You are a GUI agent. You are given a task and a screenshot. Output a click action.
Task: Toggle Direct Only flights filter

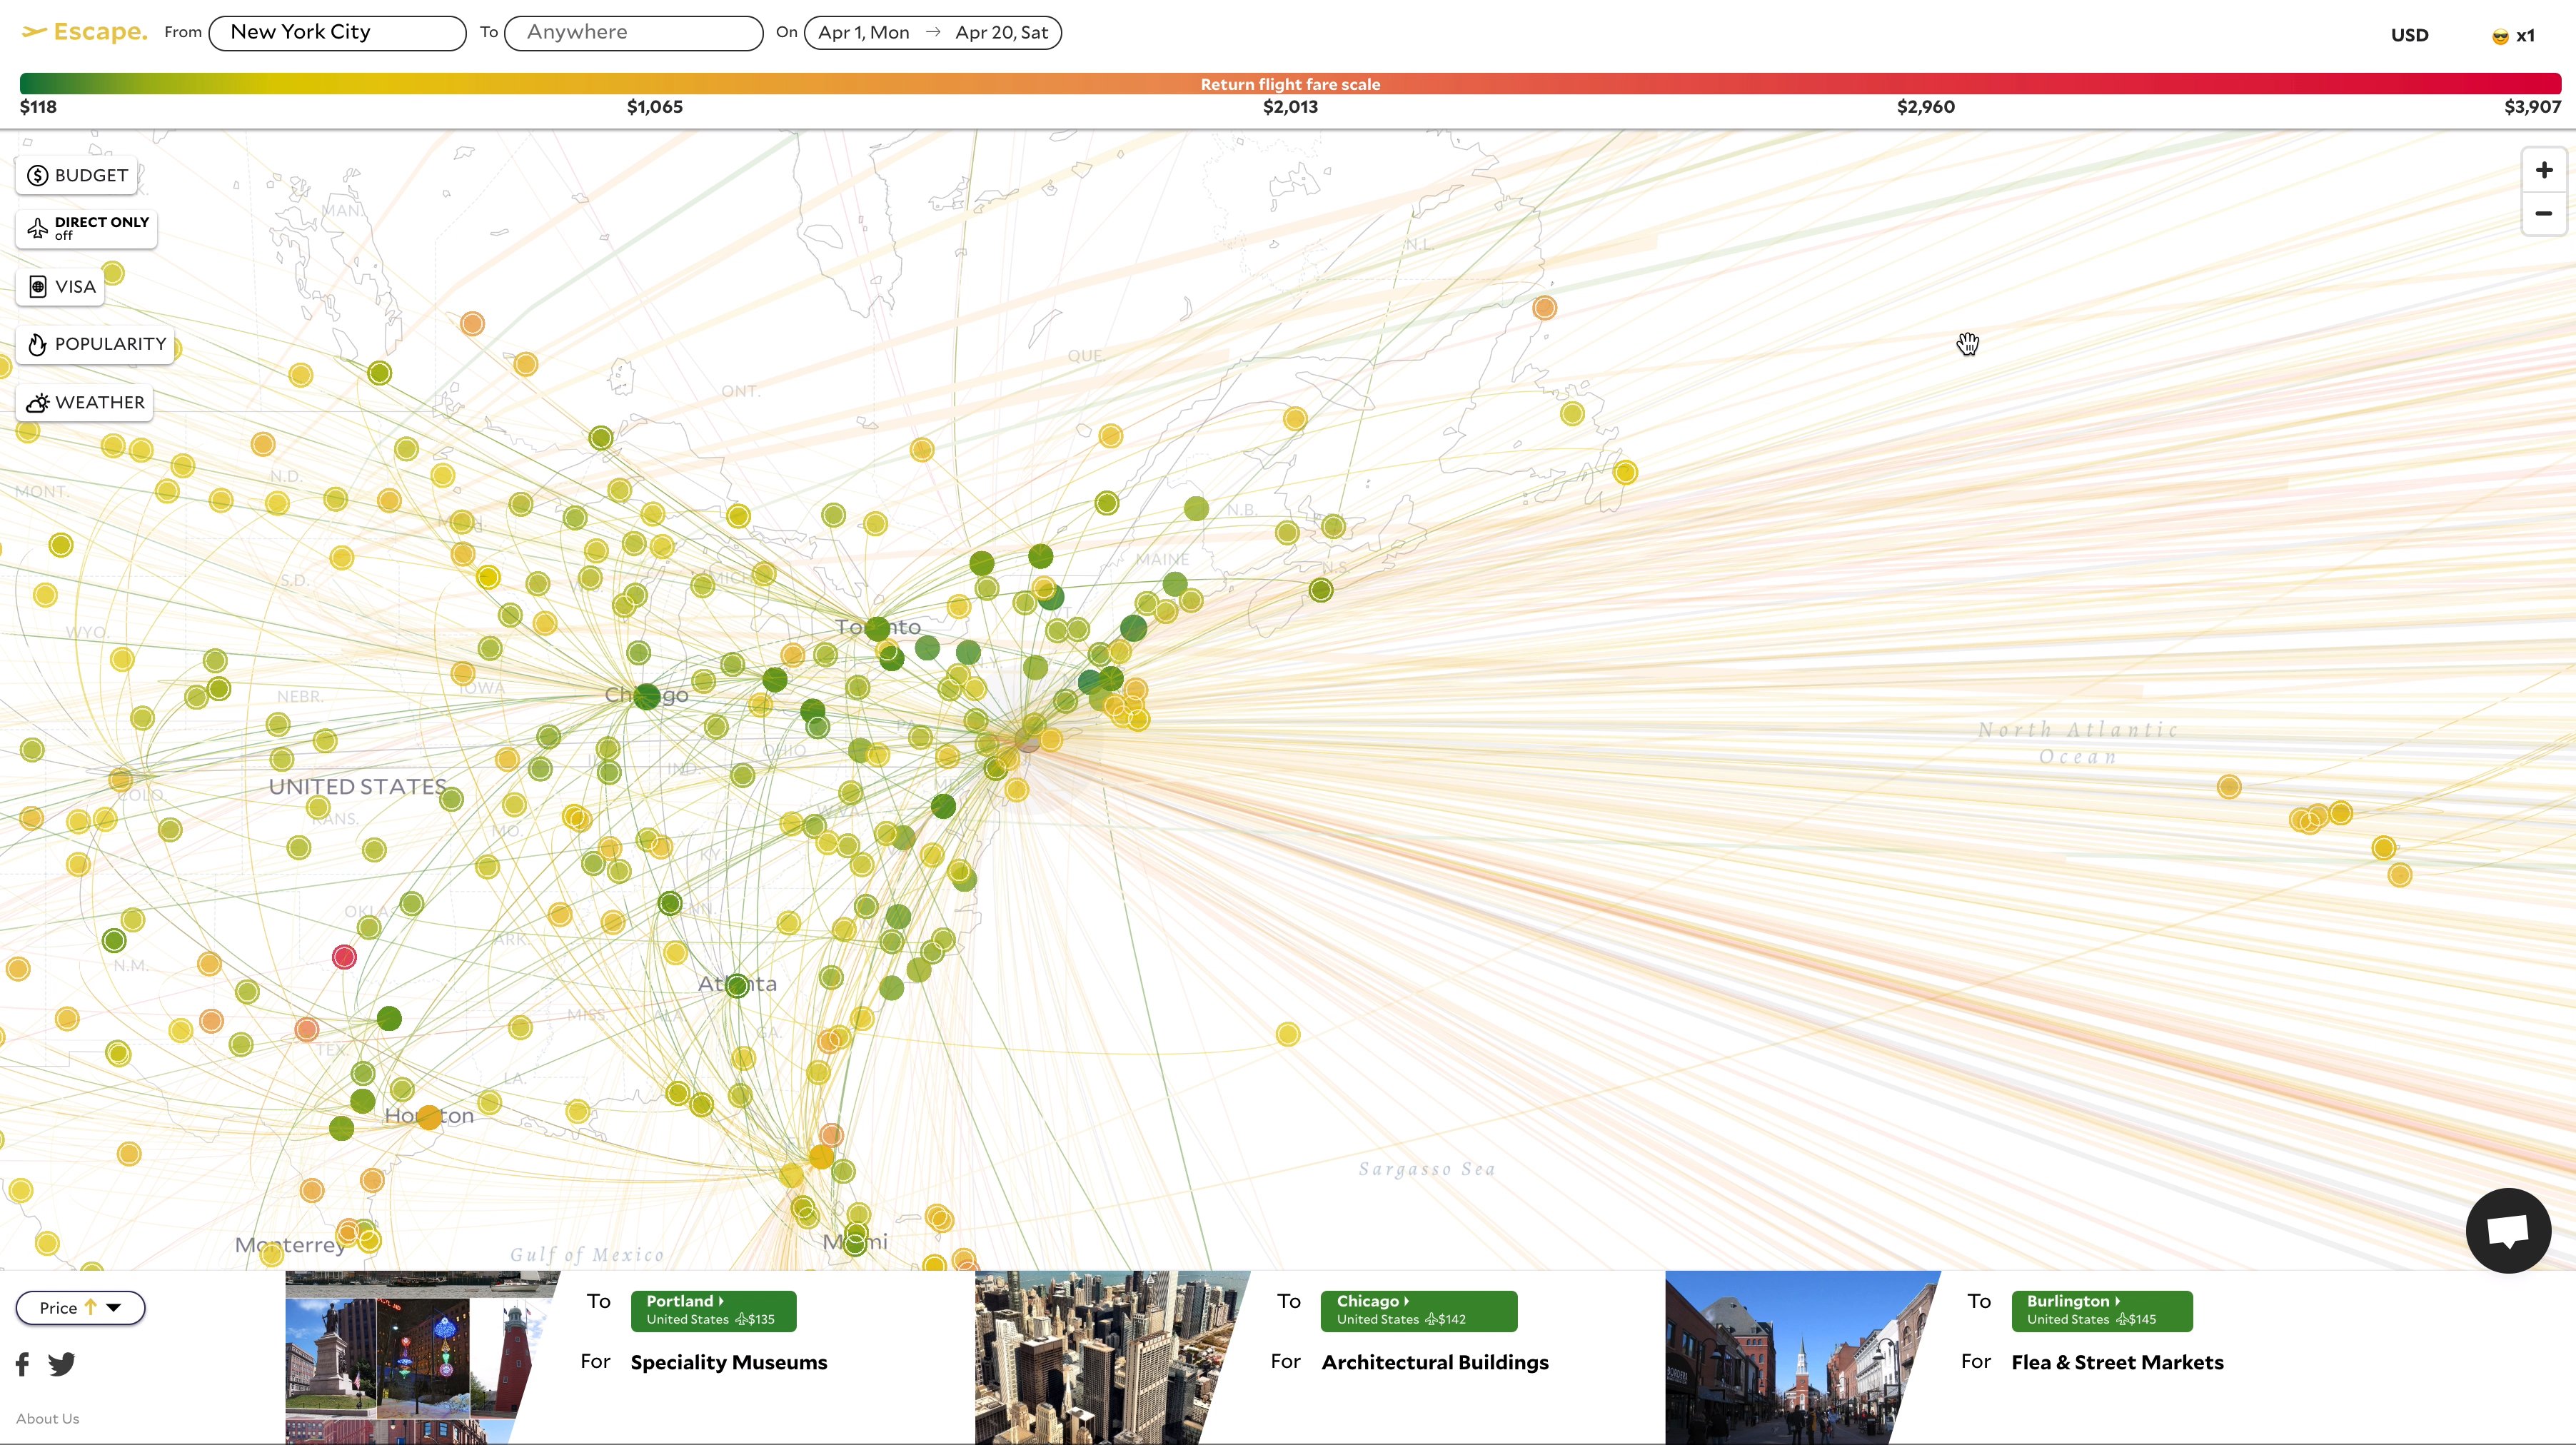click(87, 229)
